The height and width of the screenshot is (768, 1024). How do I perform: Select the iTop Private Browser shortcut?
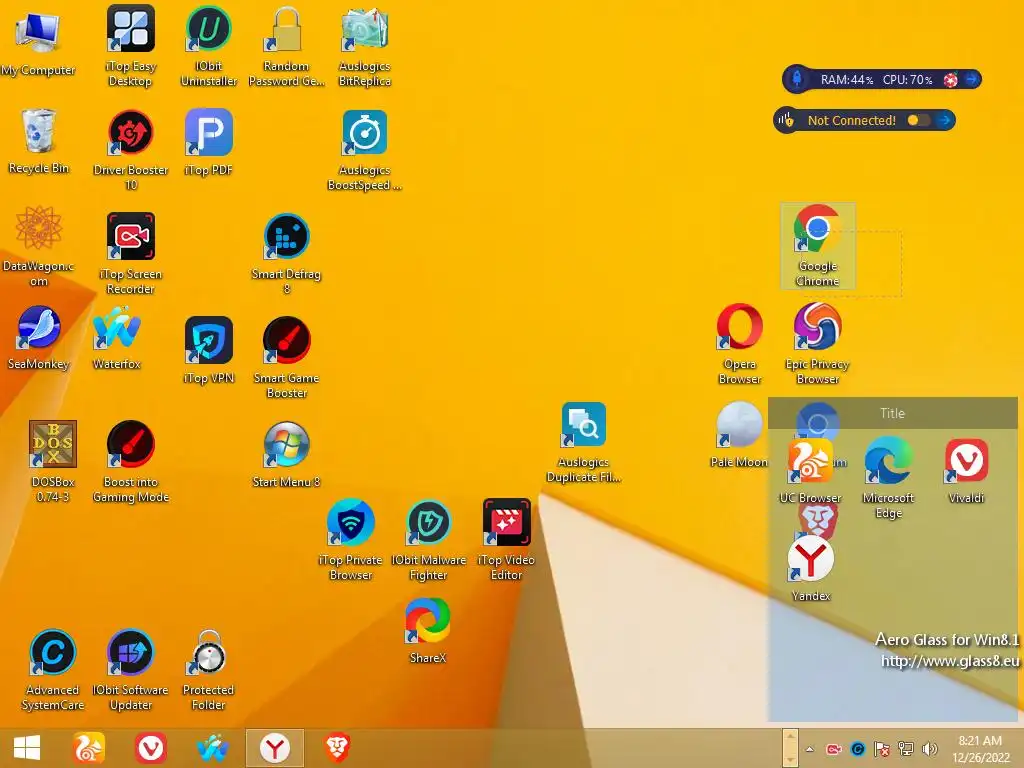click(x=351, y=540)
